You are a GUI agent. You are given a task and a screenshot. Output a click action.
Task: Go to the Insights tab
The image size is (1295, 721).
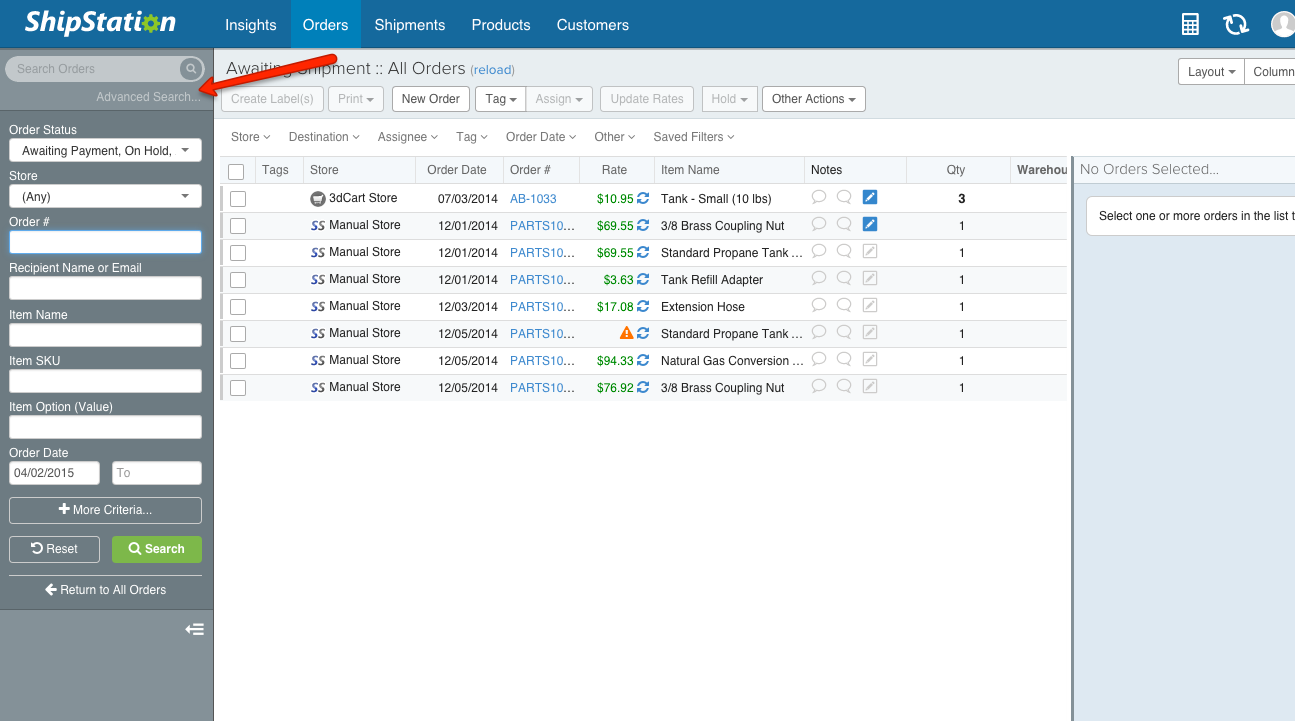(x=250, y=25)
